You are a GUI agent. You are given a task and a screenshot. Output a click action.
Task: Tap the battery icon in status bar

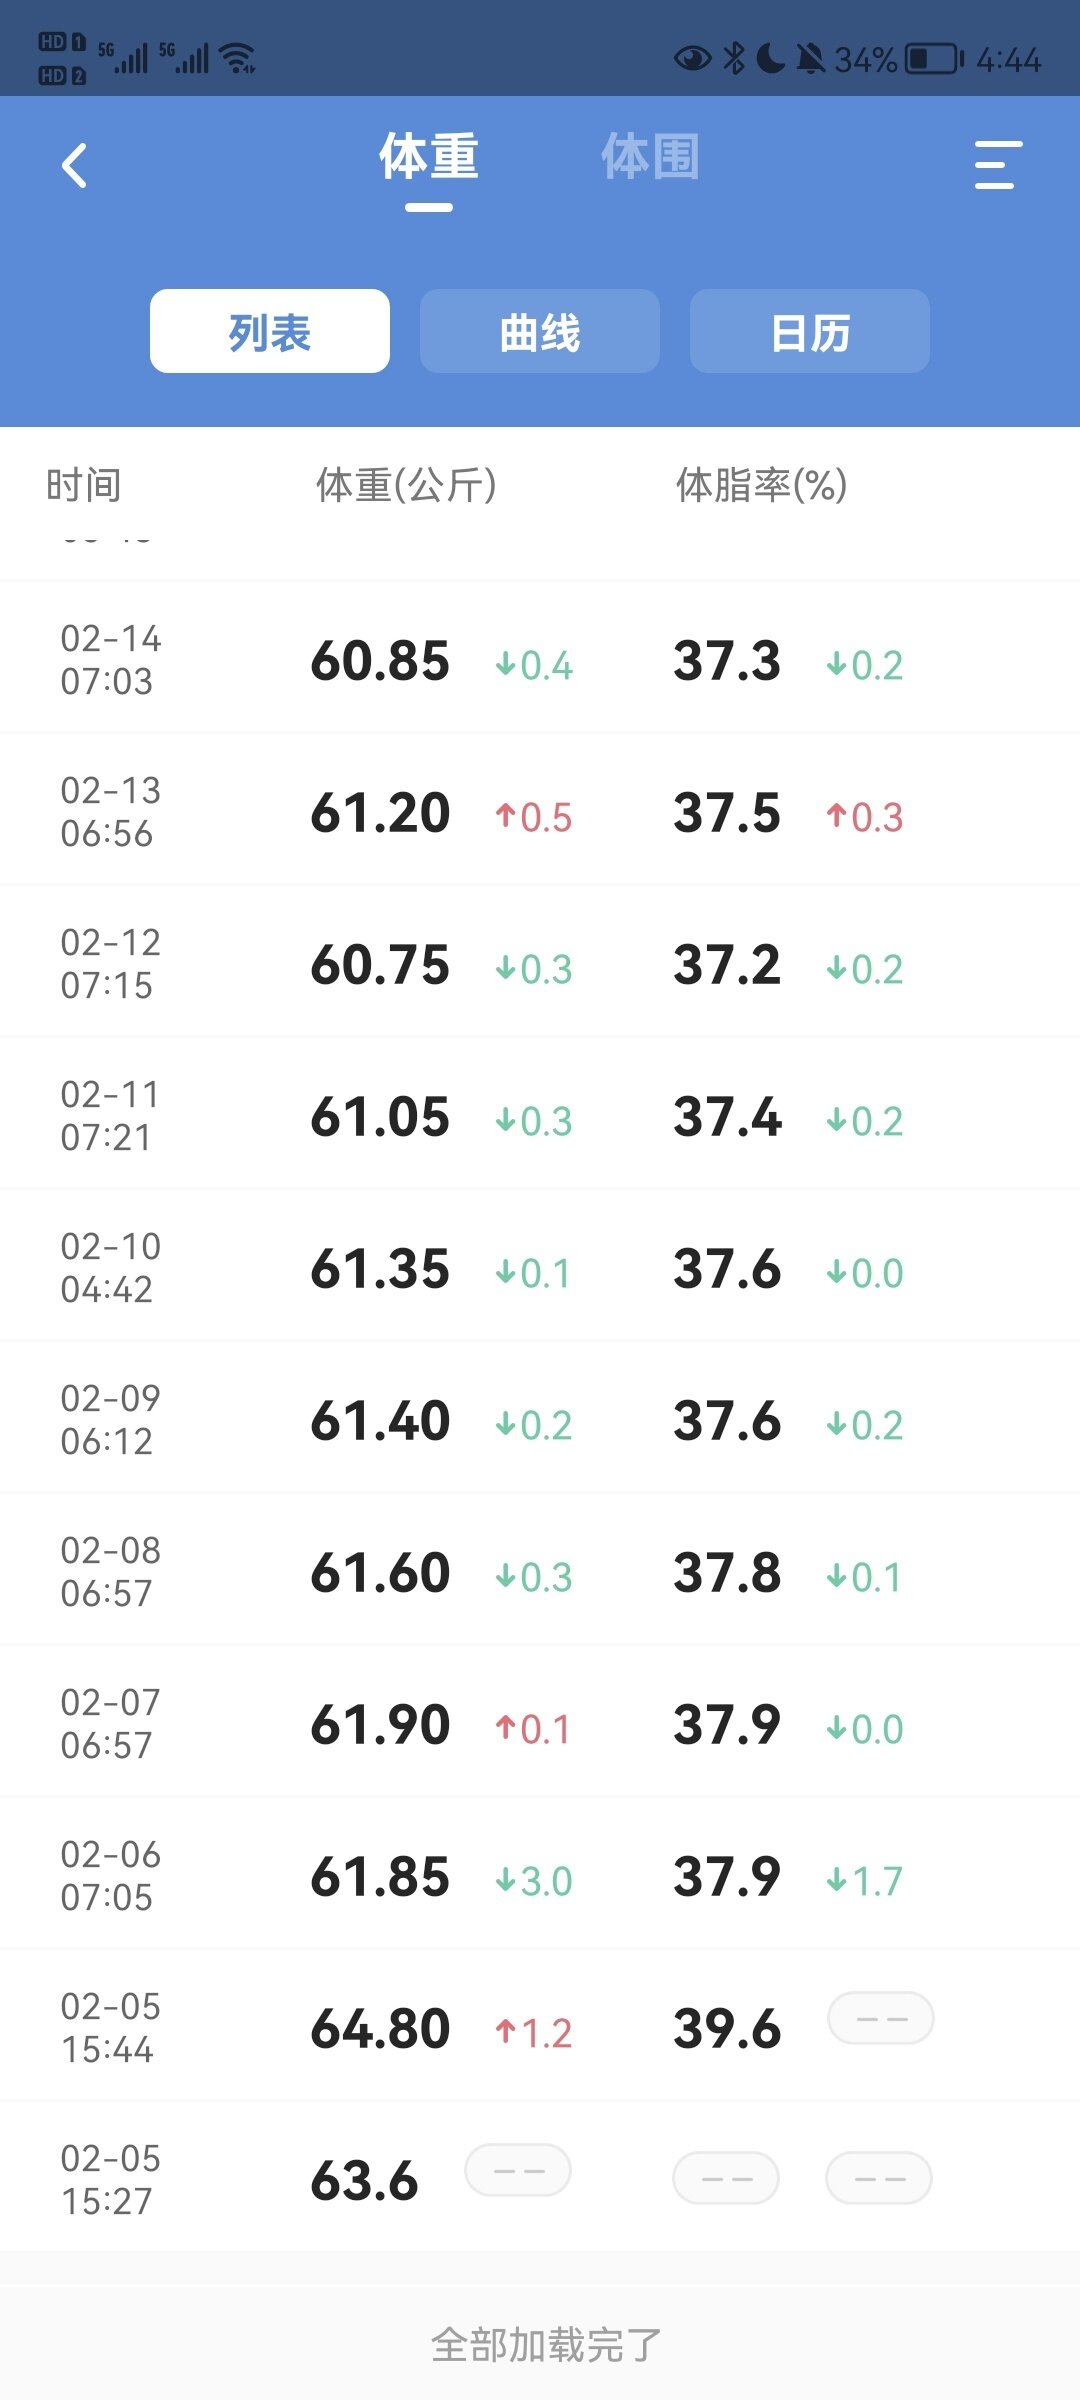(x=933, y=59)
